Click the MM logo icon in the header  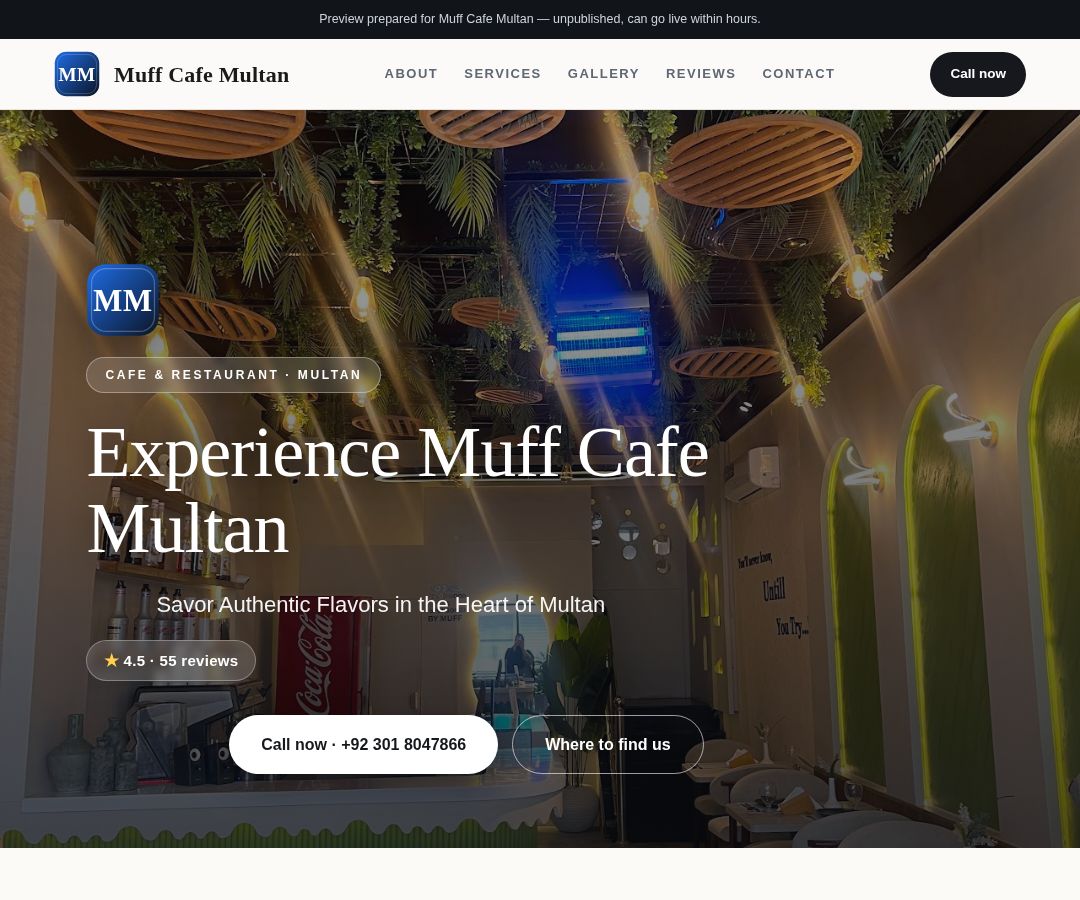76,74
